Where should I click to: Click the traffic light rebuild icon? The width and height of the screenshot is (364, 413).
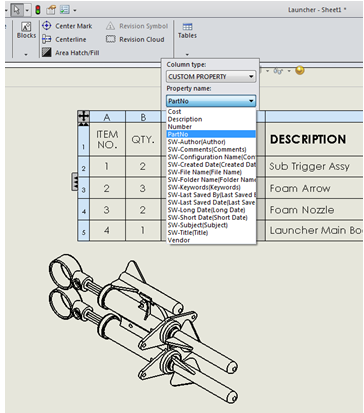(38, 10)
